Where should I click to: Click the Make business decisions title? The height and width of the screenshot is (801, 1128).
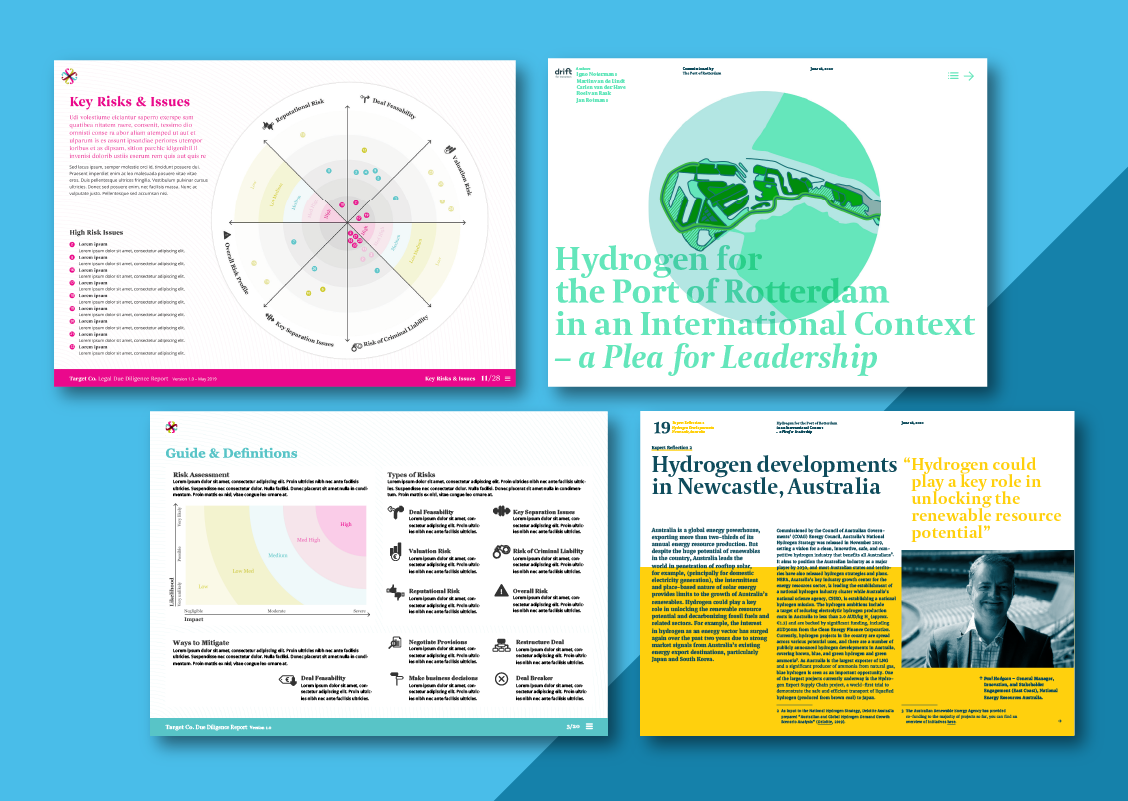click(443, 678)
